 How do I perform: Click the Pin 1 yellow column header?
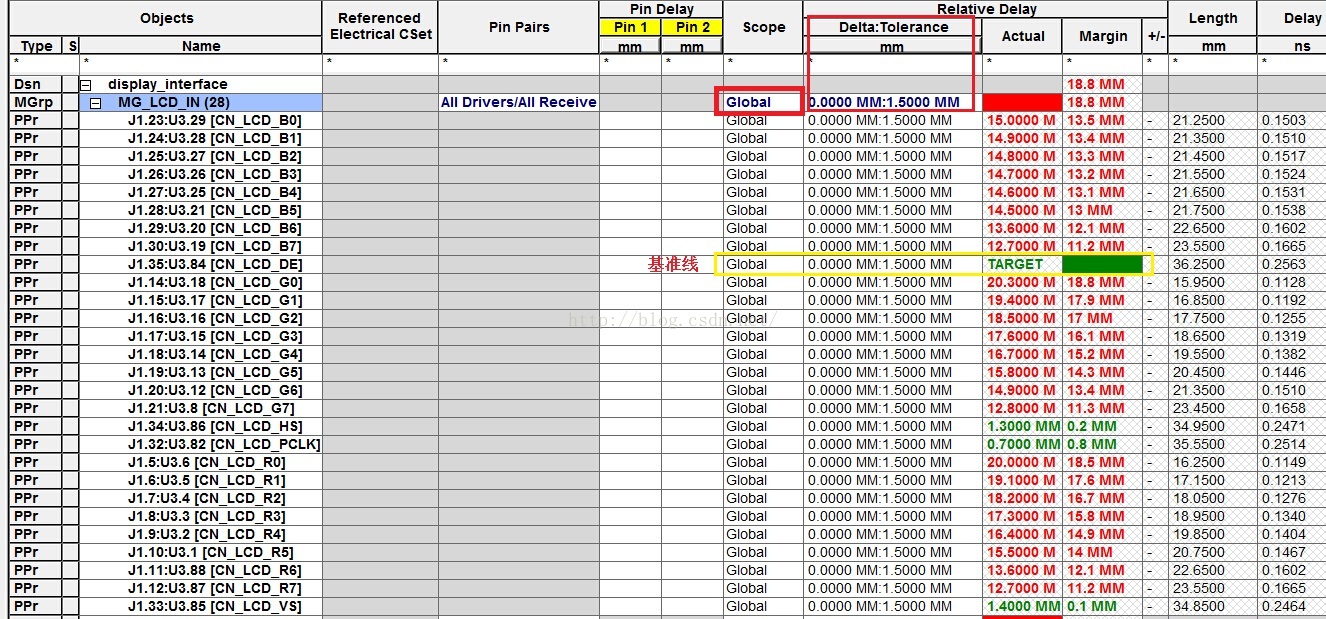click(x=630, y=28)
